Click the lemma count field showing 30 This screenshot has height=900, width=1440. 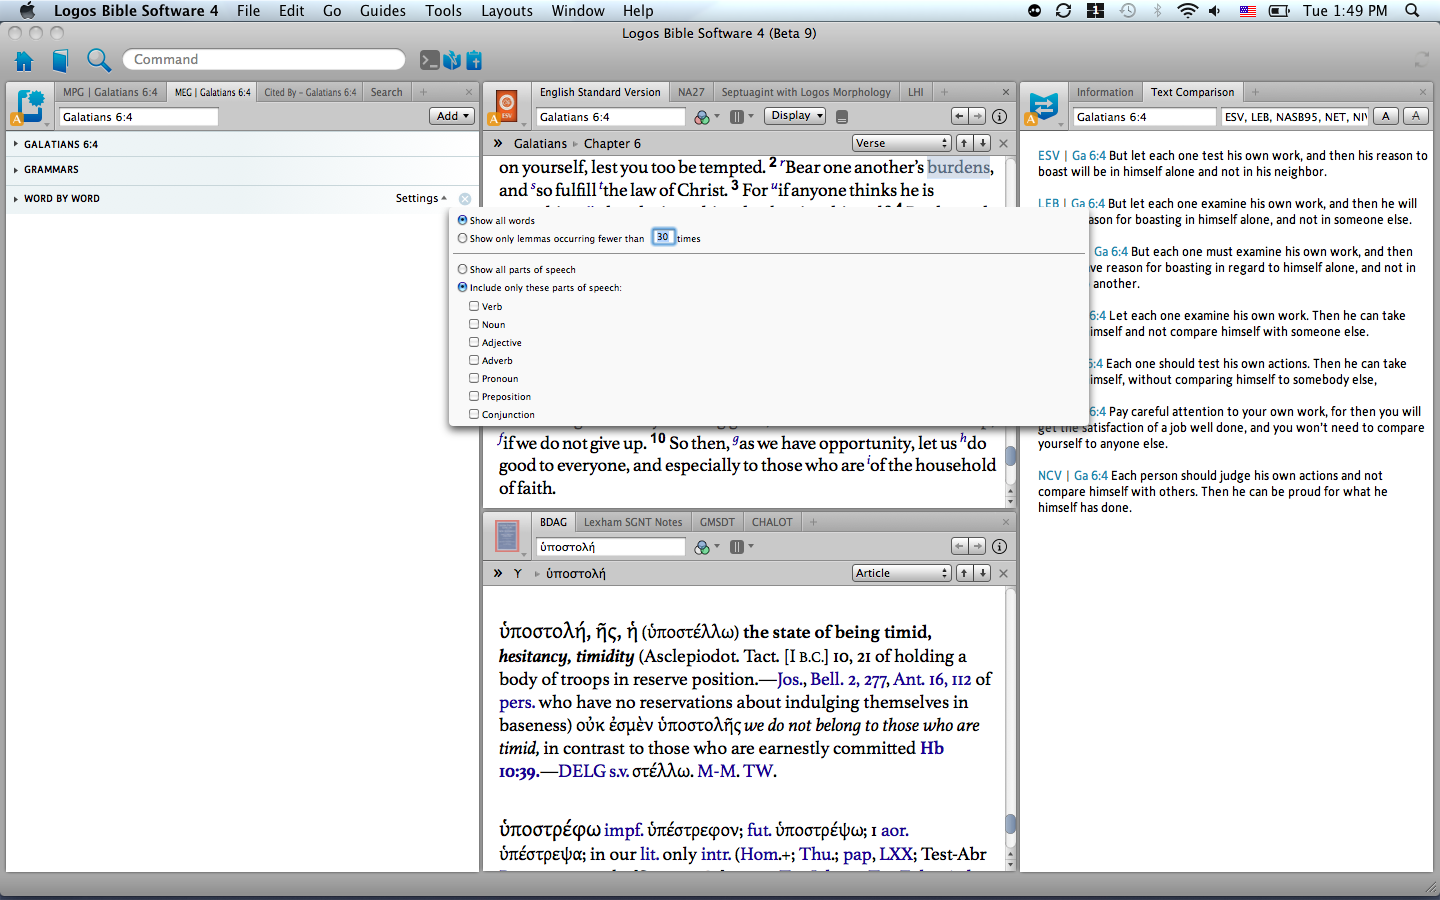[x=663, y=237]
